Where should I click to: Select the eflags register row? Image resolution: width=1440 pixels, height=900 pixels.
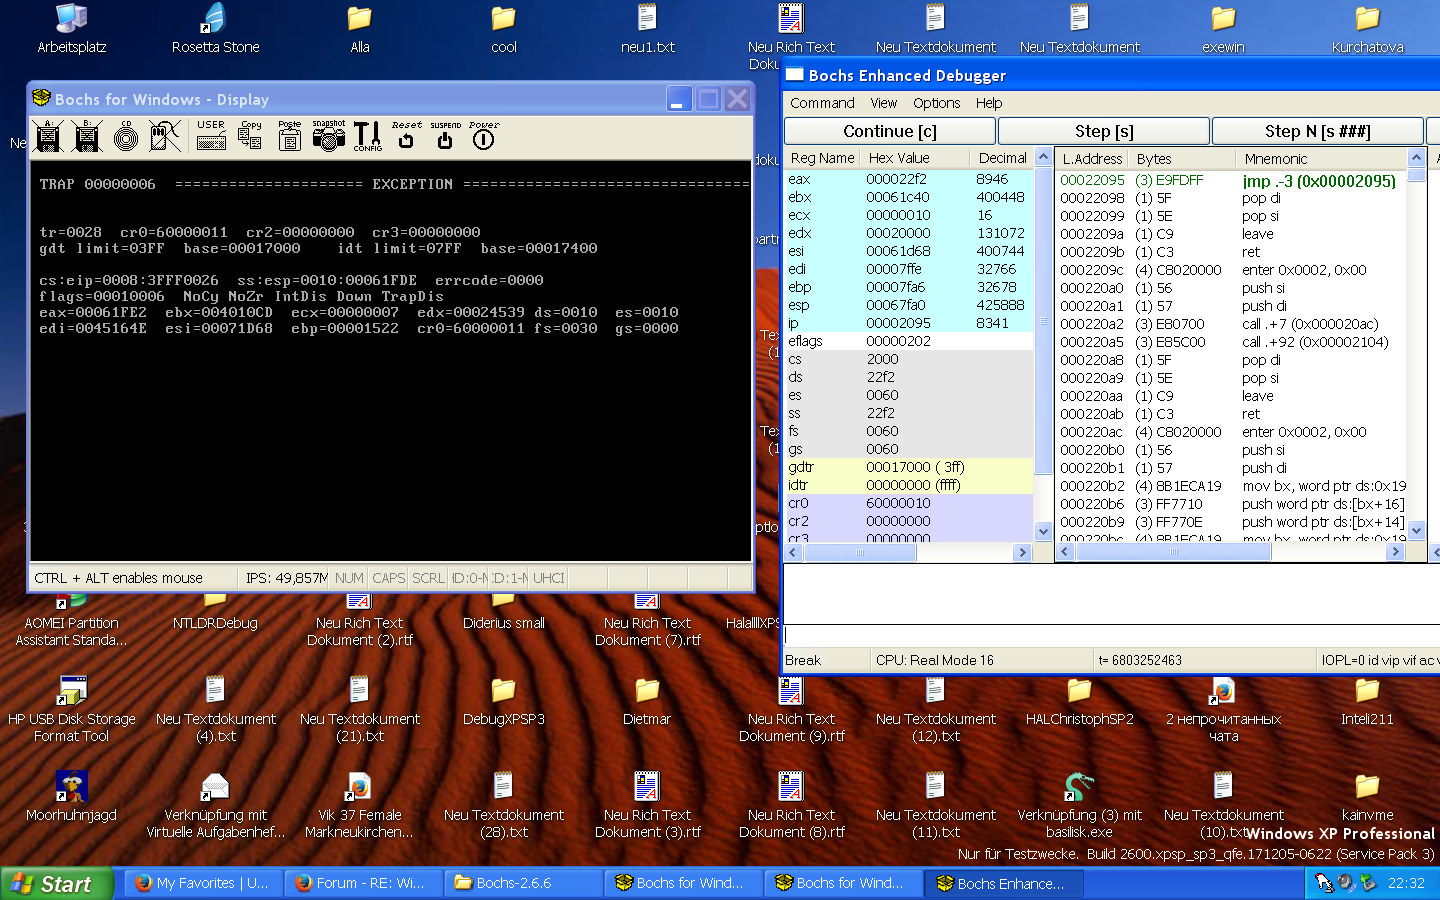point(909,341)
